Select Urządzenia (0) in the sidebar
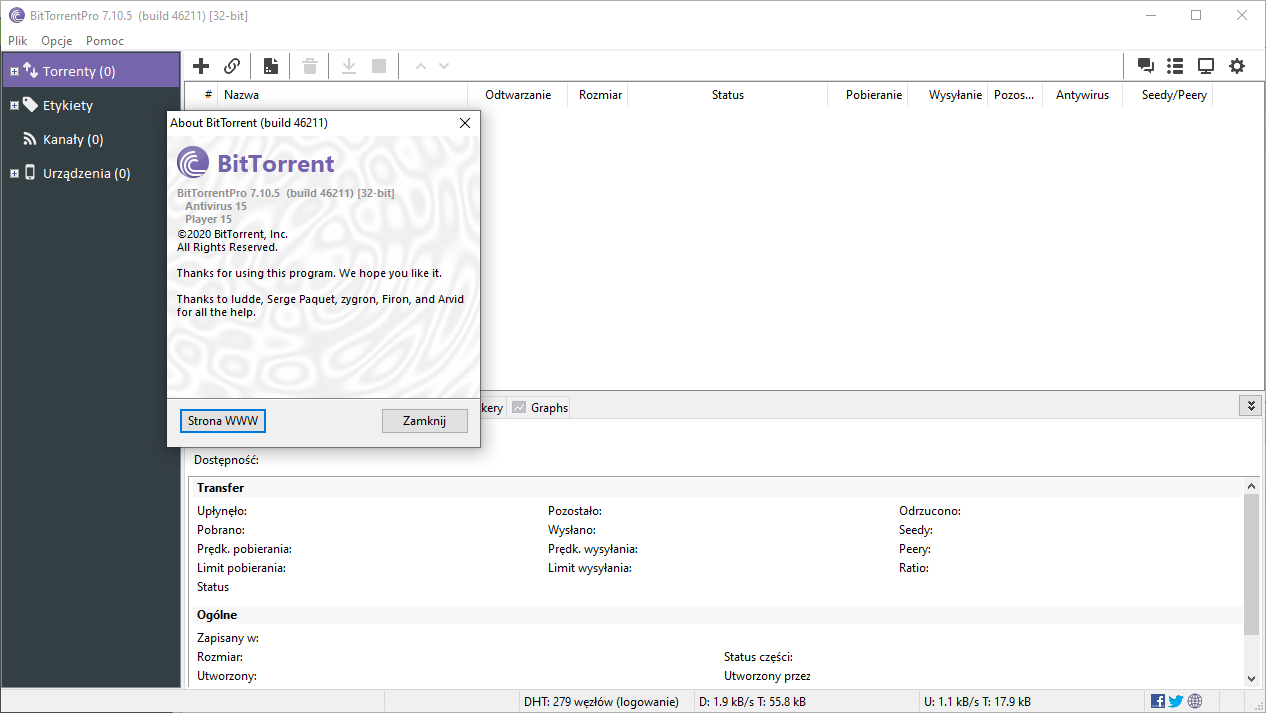This screenshot has width=1266, height=713. tap(90, 173)
